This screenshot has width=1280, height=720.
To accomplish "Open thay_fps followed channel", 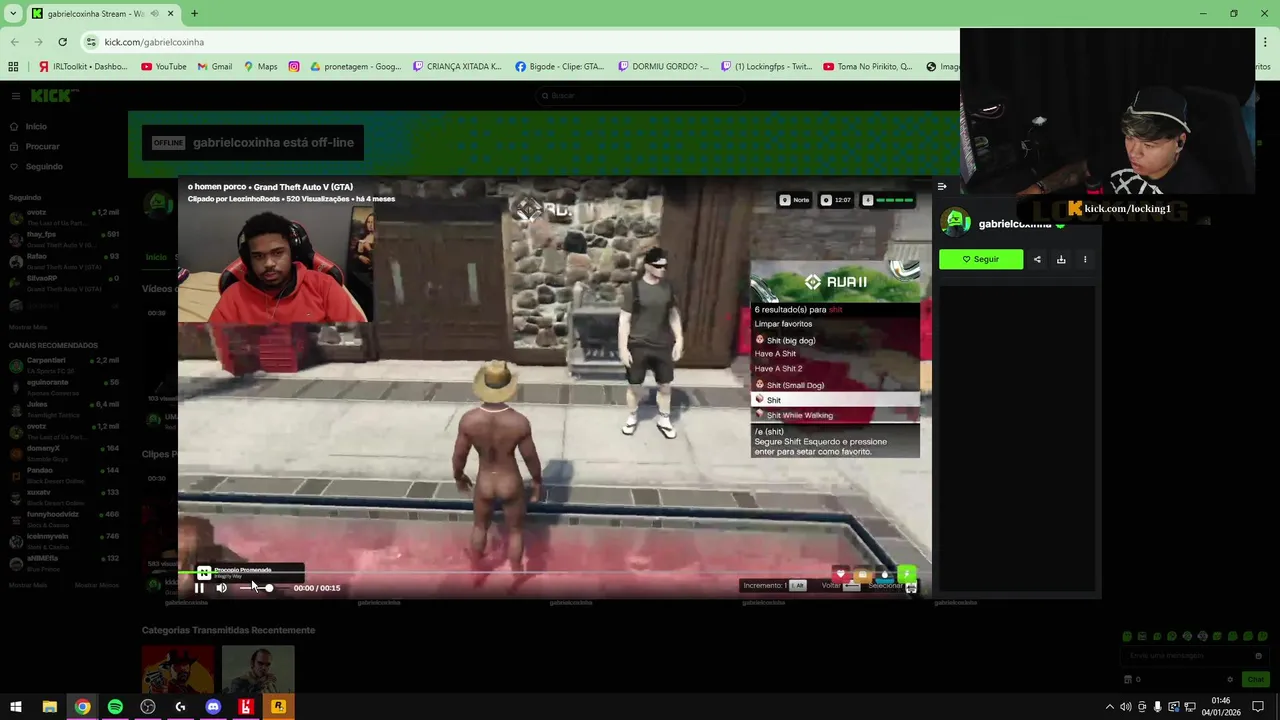I will (64, 239).
